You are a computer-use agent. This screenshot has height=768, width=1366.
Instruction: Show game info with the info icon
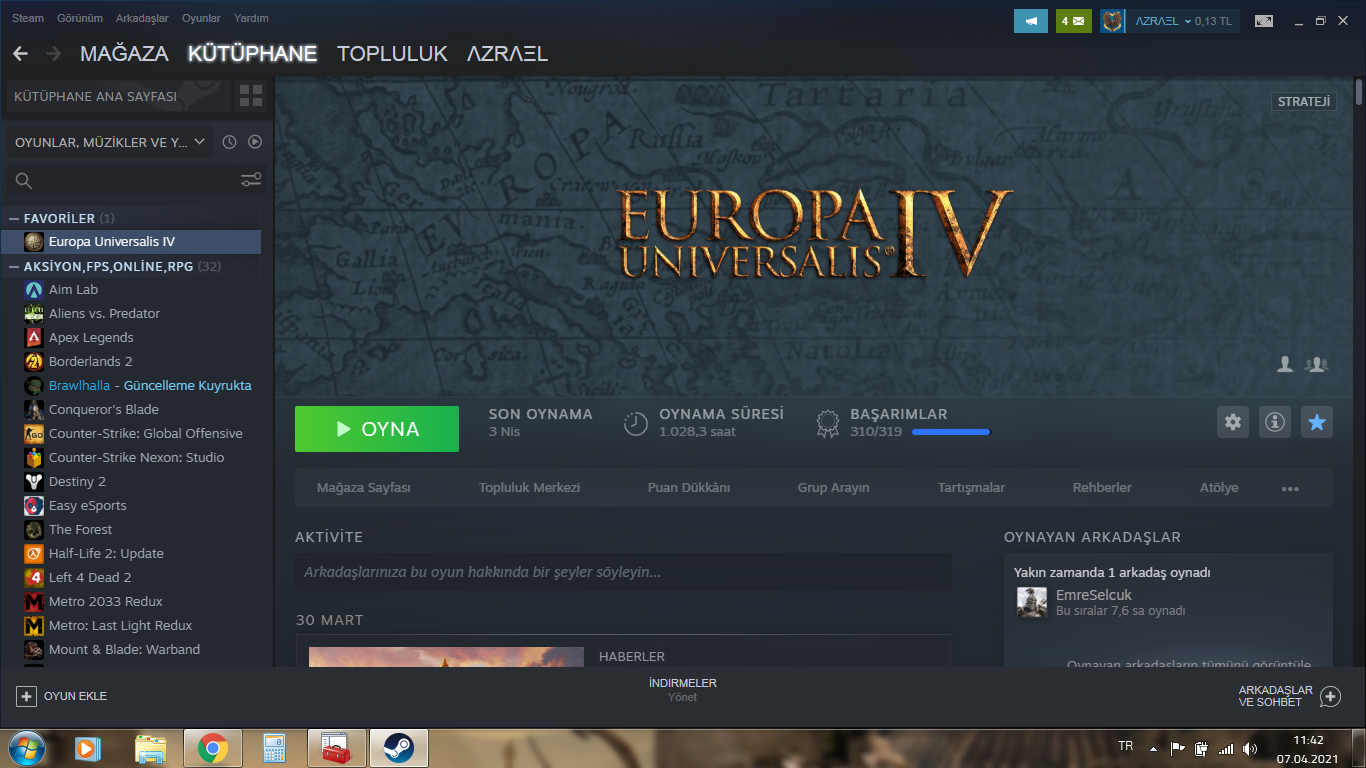[1275, 422]
